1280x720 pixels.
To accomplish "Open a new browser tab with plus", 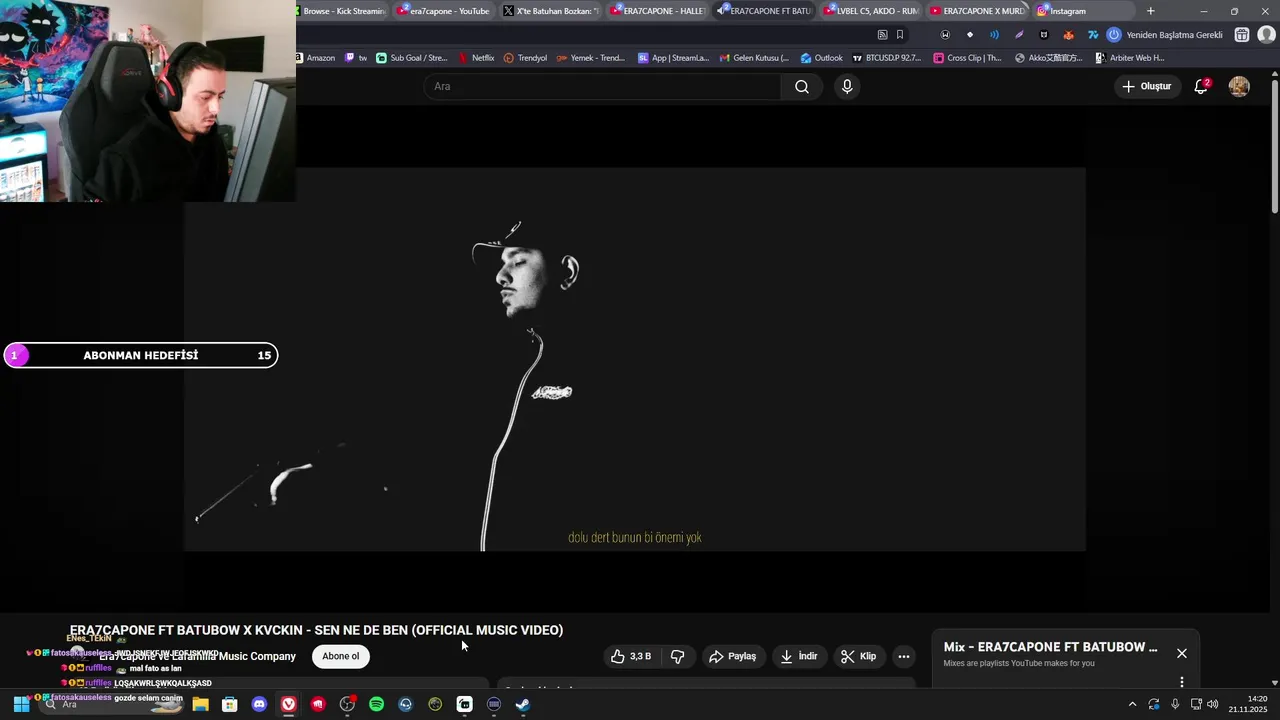I will [x=1150, y=11].
